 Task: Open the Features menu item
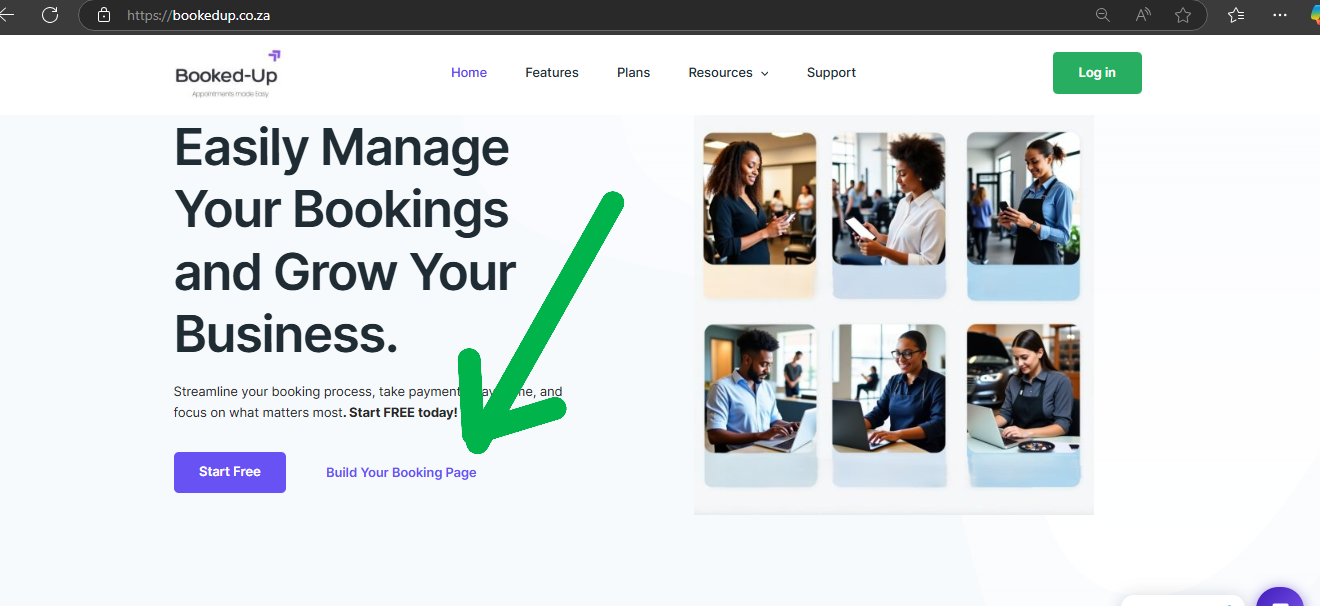coord(552,73)
